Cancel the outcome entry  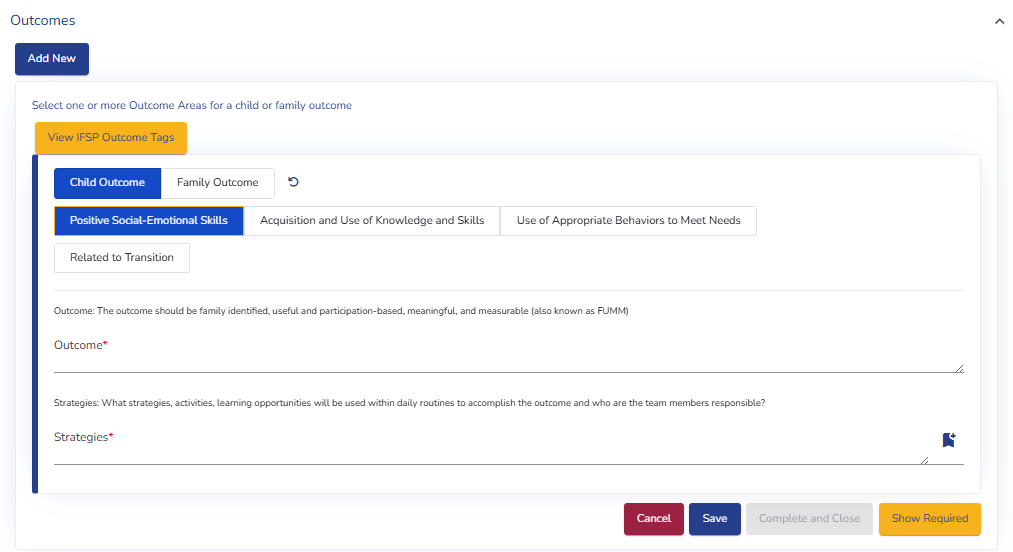653,519
